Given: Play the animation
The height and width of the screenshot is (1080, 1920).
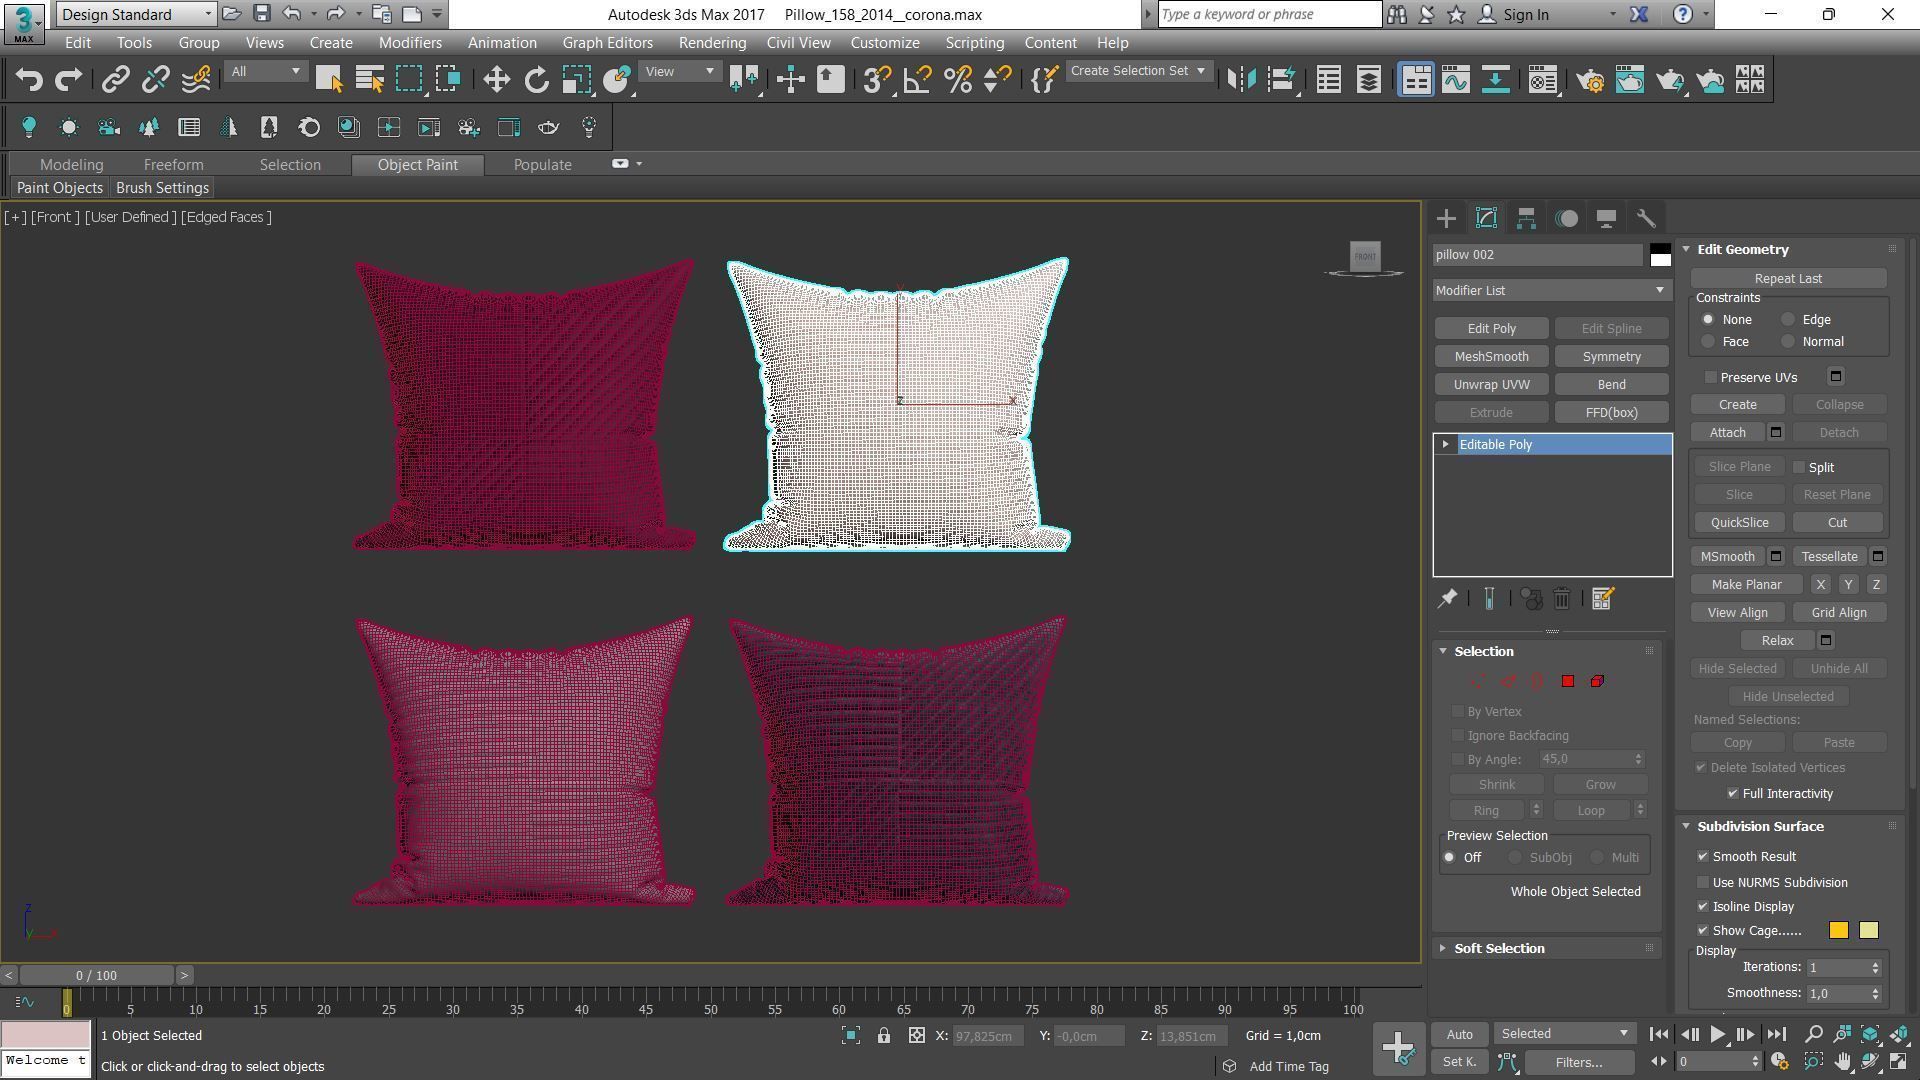Looking at the screenshot, I should (1717, 1034).
